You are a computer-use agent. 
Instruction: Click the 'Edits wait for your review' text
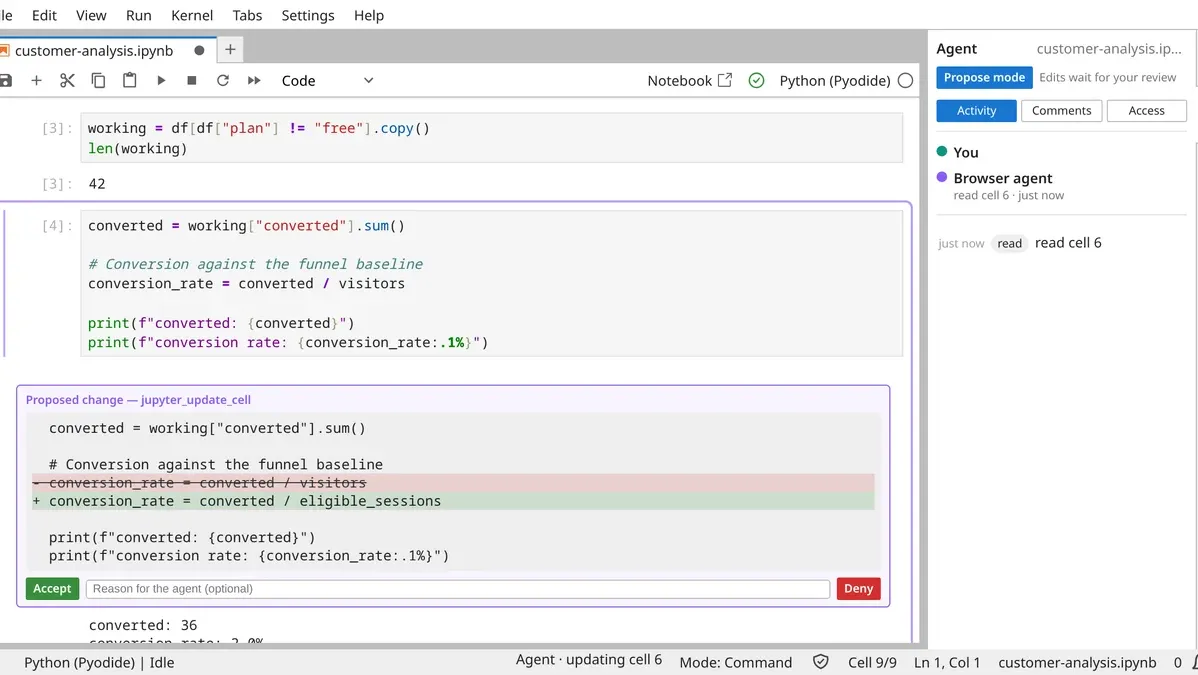point(1107,77)
